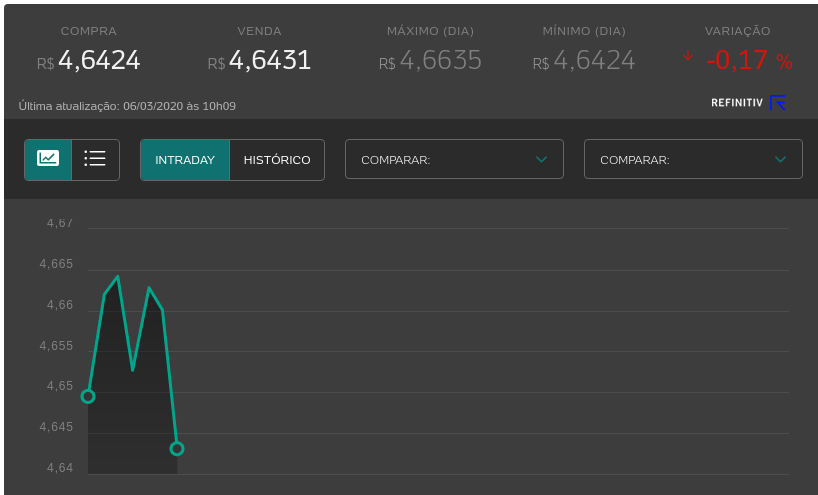Open the HISTÓRICO tab
Image resolution: width=818 pixels, height=495 pixels.
point(277,160)
